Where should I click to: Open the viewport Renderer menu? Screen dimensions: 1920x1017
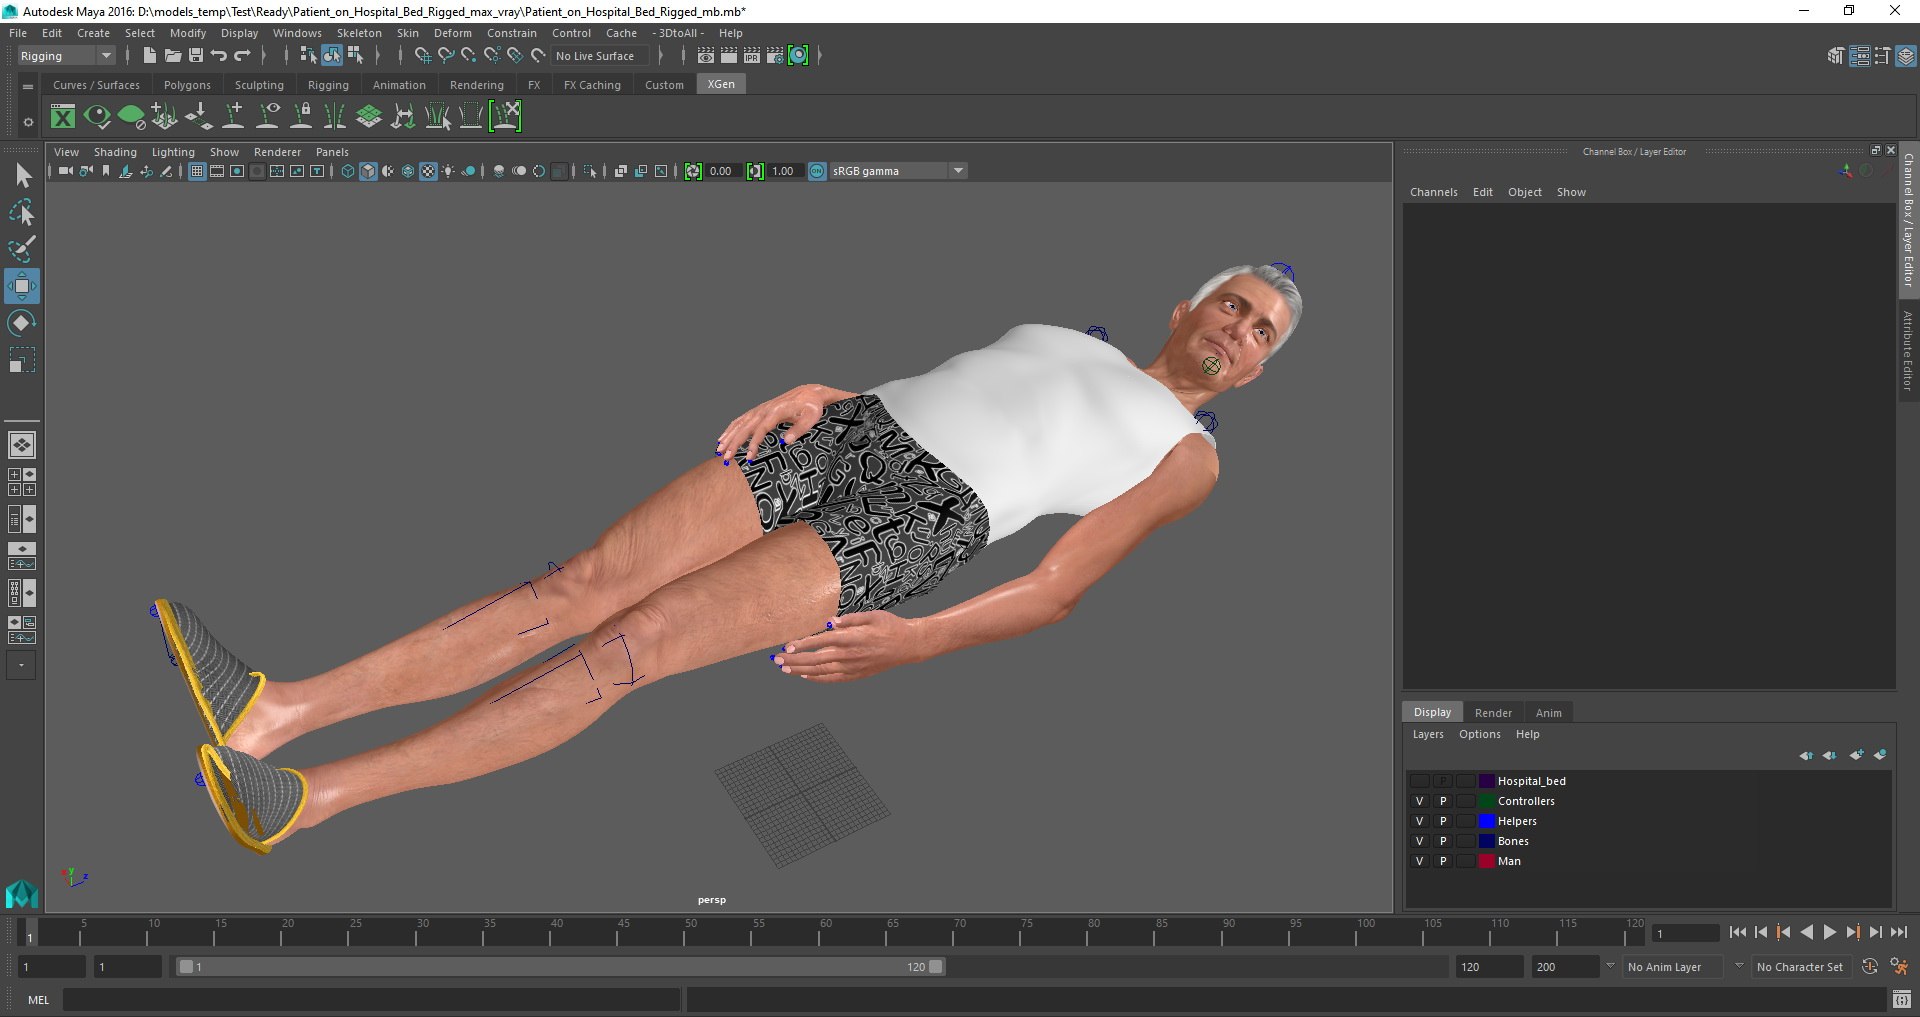coord(277,152)
